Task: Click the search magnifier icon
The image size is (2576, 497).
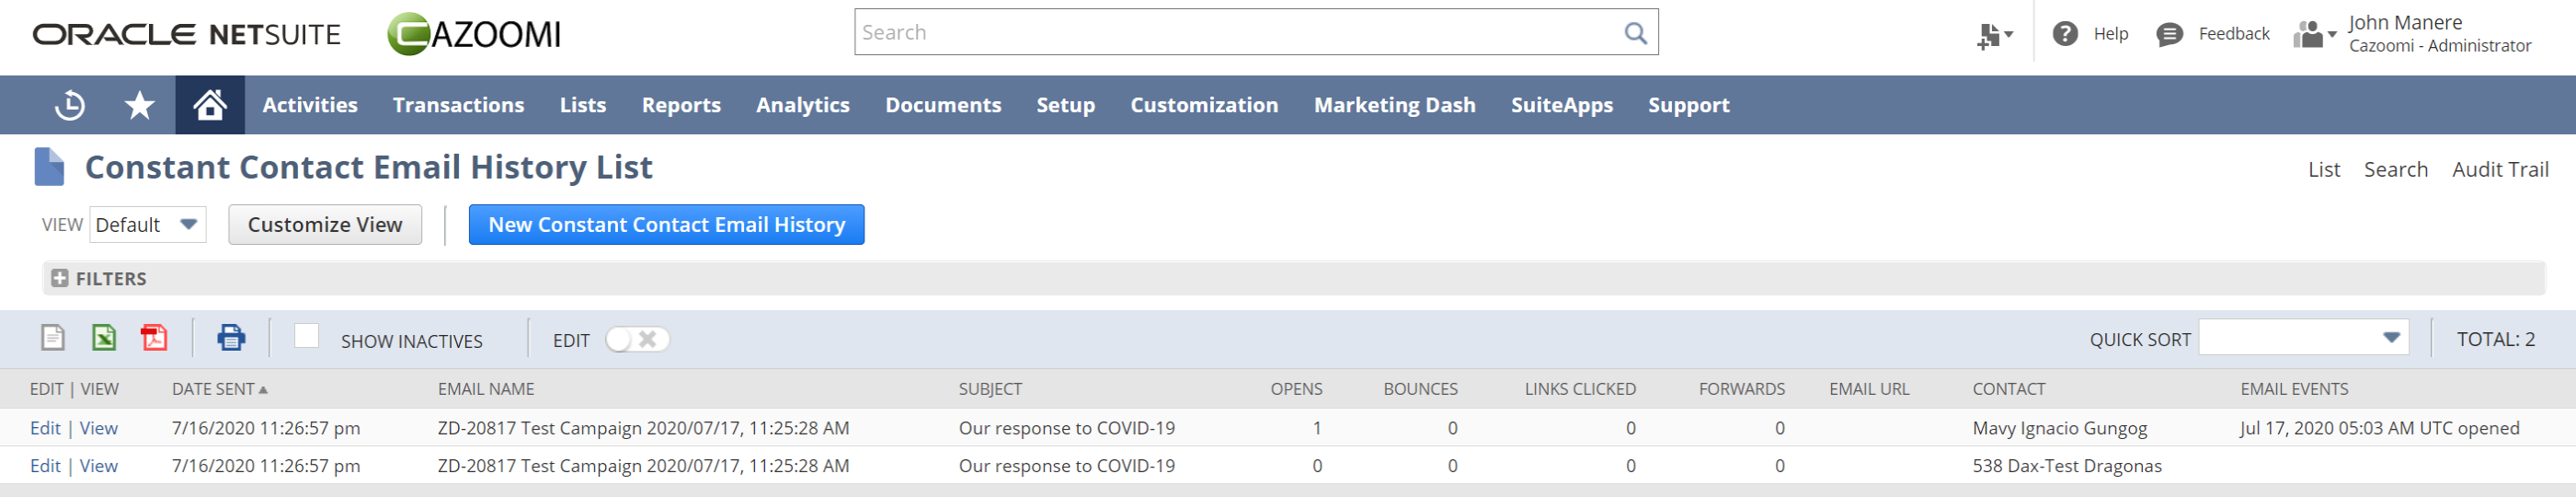Action: tap(1635, 33)
